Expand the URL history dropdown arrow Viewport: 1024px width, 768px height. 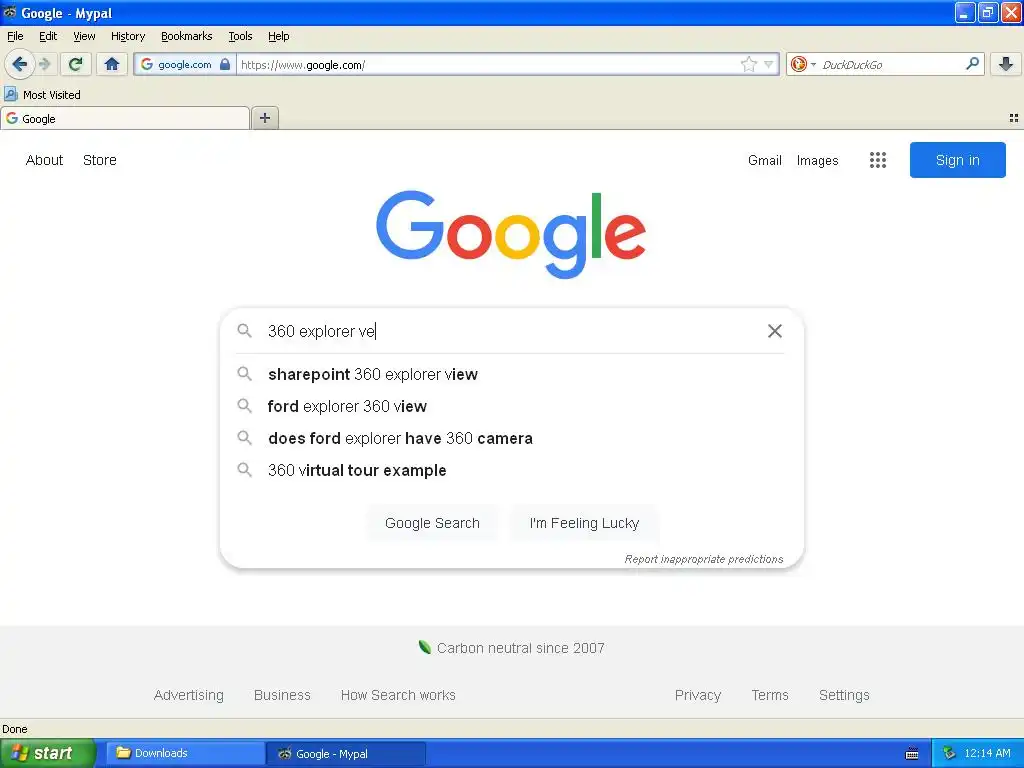769,64
